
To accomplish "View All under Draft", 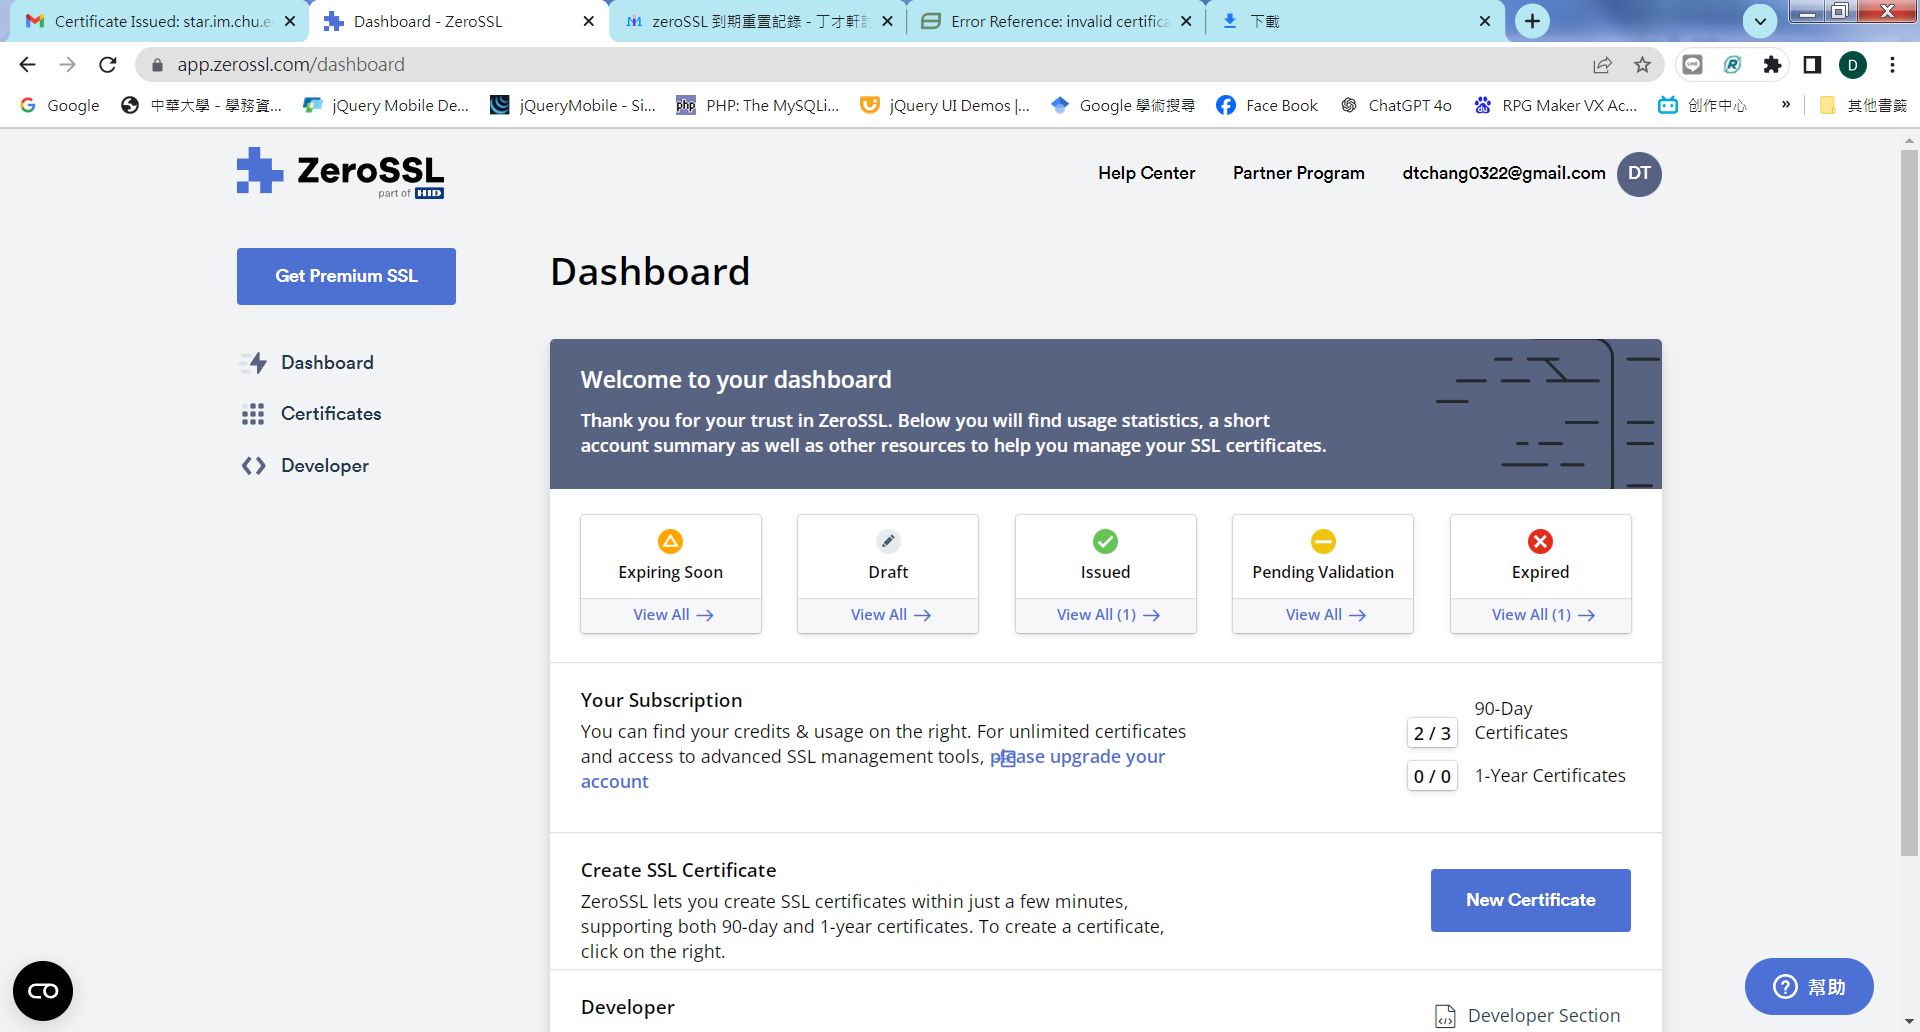I will click(x=890, y=615).
